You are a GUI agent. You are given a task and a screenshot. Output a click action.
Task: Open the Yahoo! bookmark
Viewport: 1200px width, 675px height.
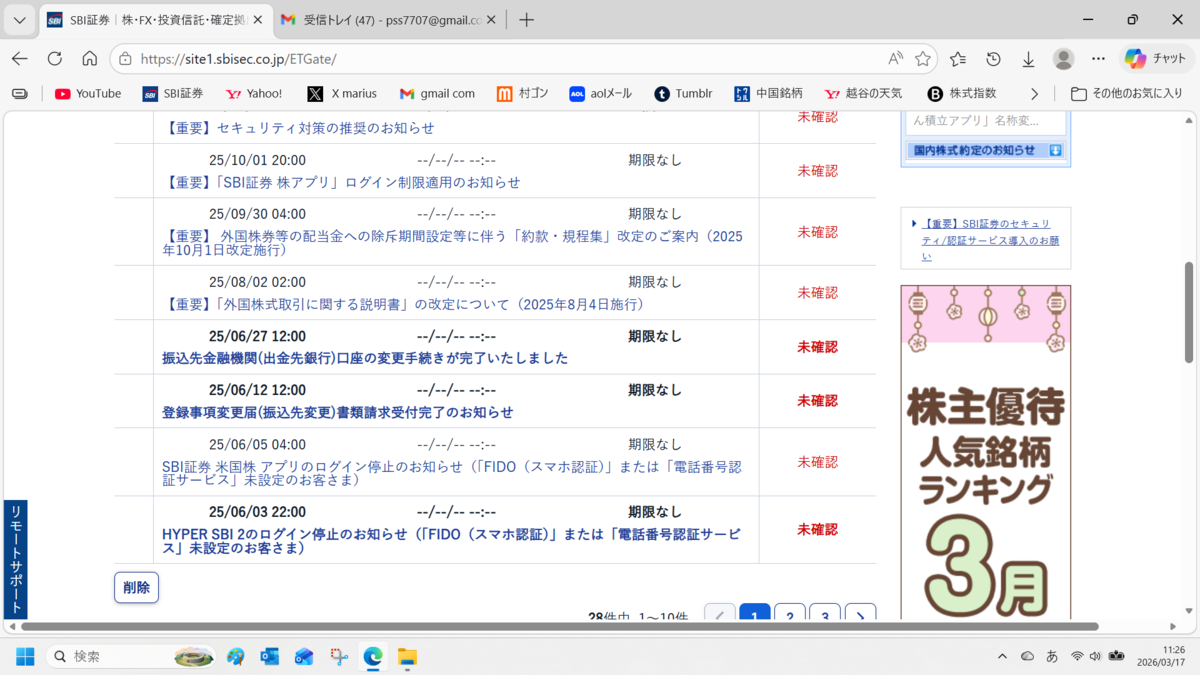coord(254,93)
